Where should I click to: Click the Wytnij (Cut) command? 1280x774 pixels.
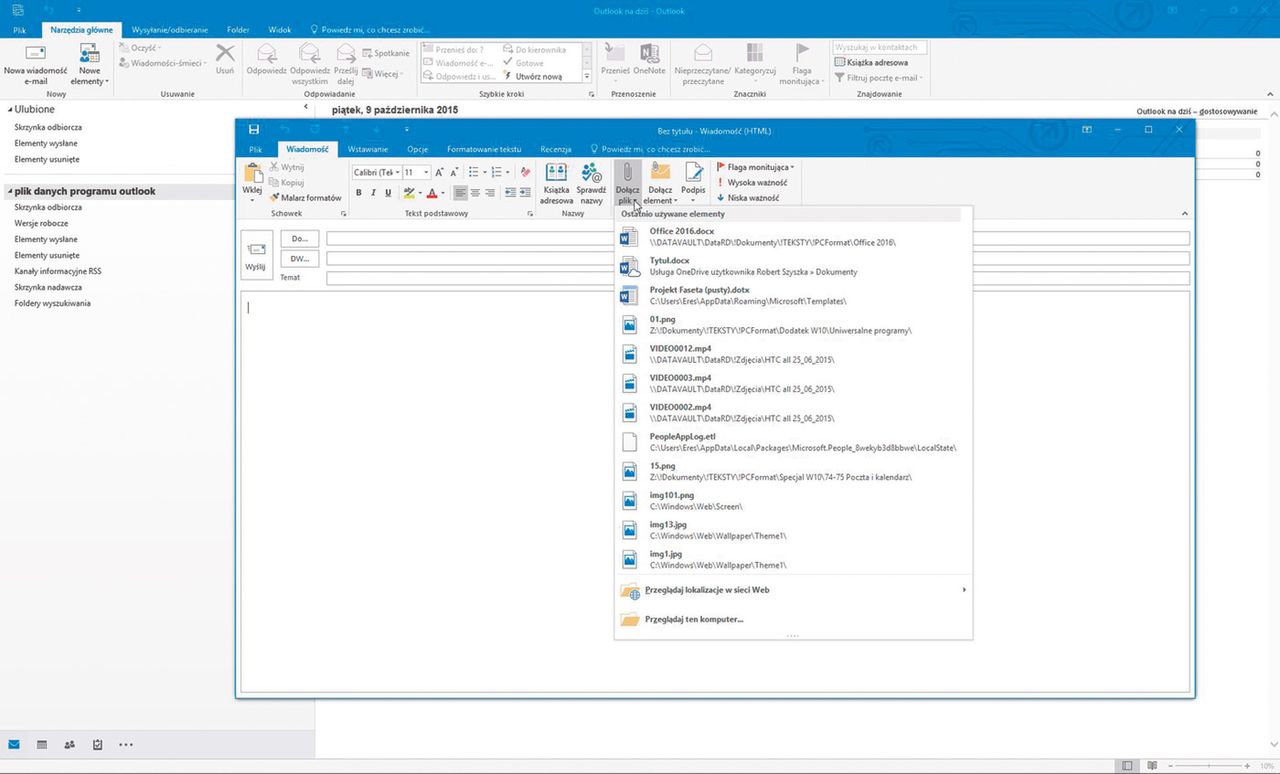click(286, 167)
